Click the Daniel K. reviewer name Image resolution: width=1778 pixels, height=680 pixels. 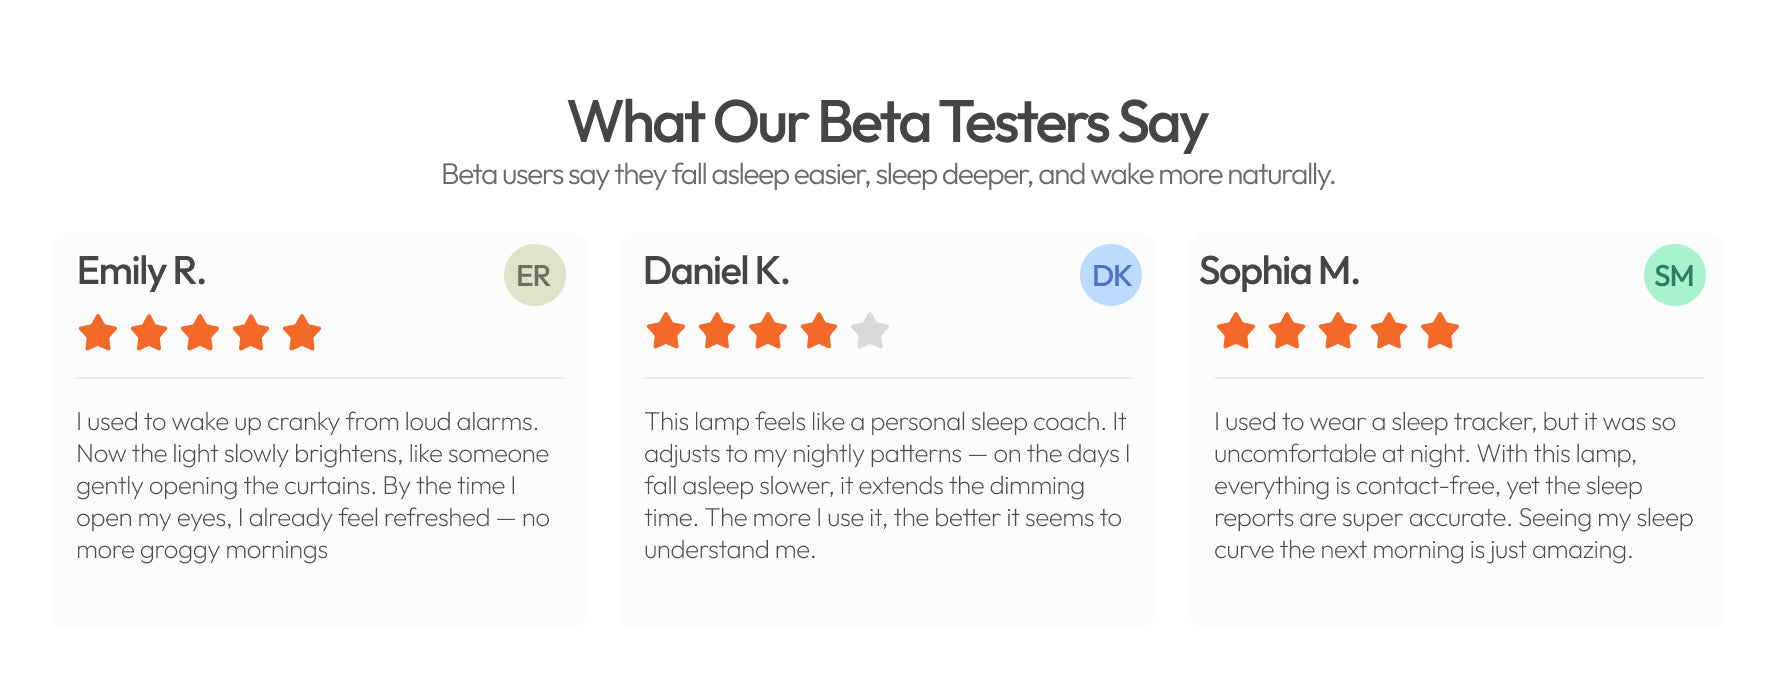(x=716, y=271)
